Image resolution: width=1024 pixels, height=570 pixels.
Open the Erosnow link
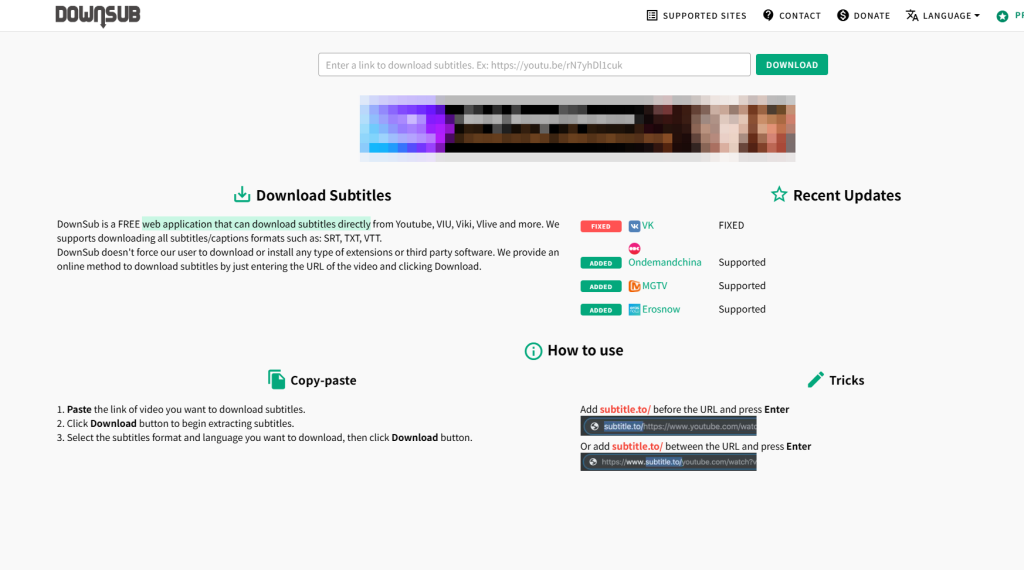661,309
